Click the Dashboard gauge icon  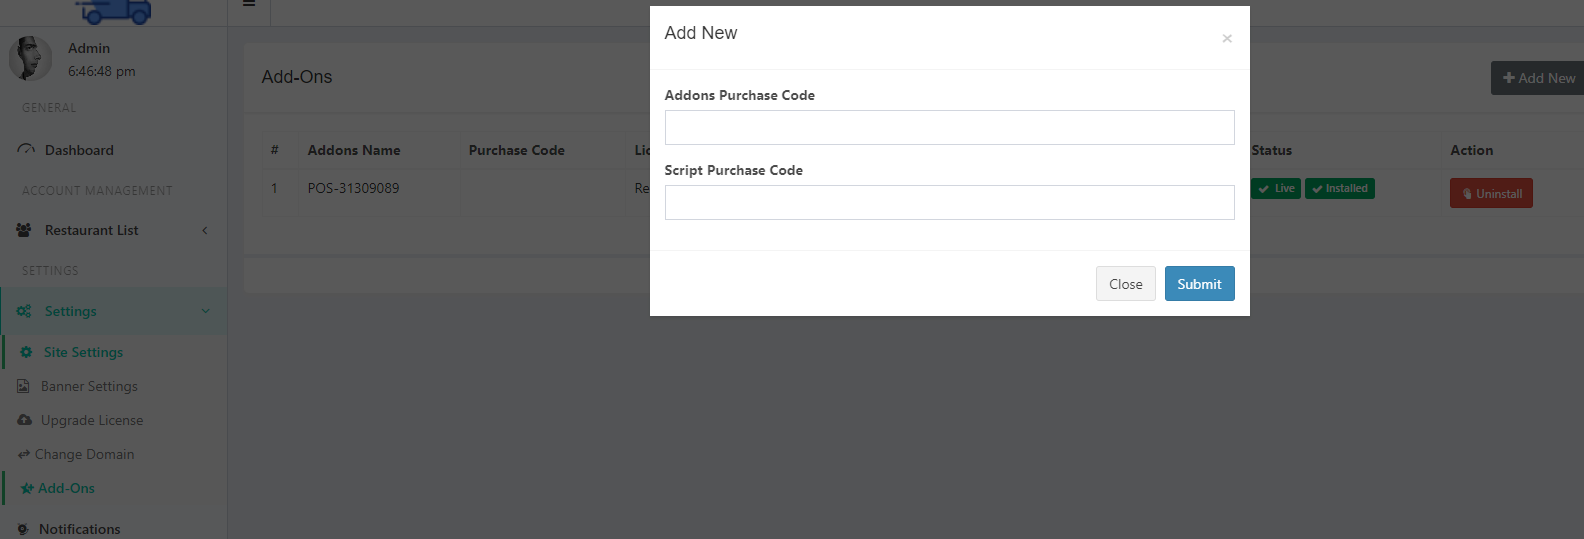coord(26,150)
